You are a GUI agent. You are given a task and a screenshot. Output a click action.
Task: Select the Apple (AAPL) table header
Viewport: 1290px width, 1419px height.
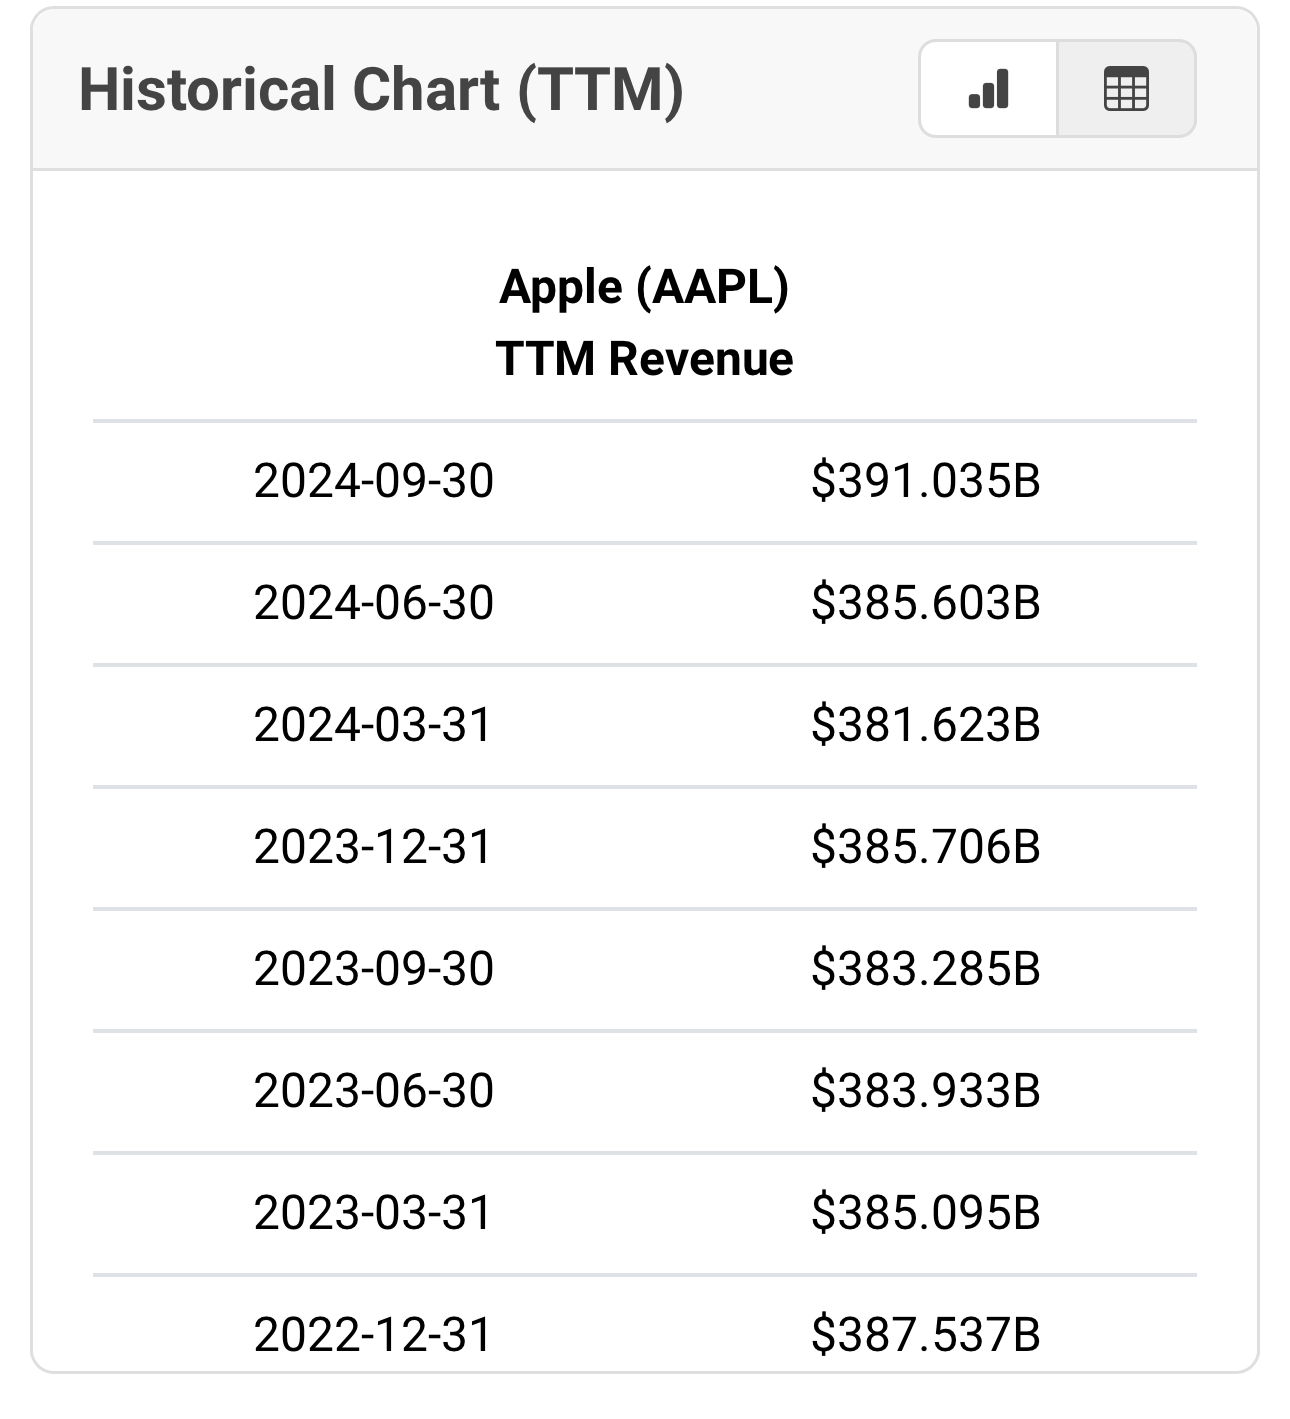pyautogui.click(x=644, y=287)
